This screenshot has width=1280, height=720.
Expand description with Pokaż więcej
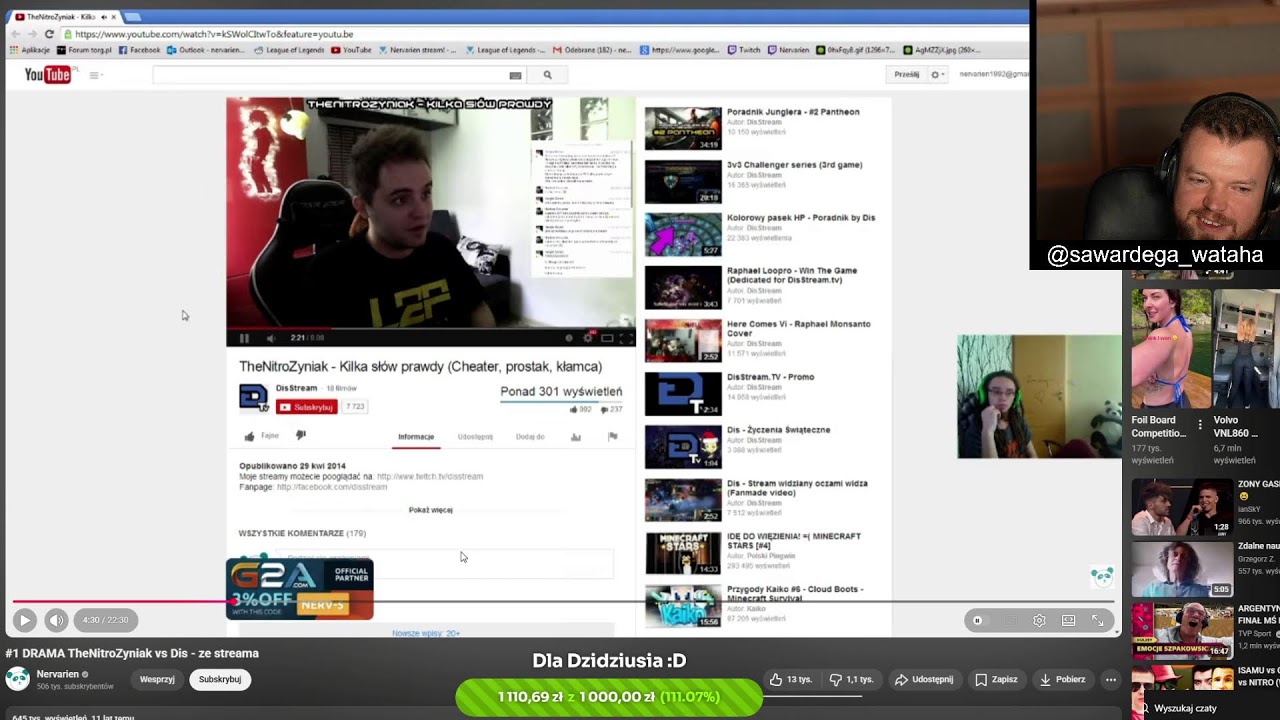[x=431, y=510]
